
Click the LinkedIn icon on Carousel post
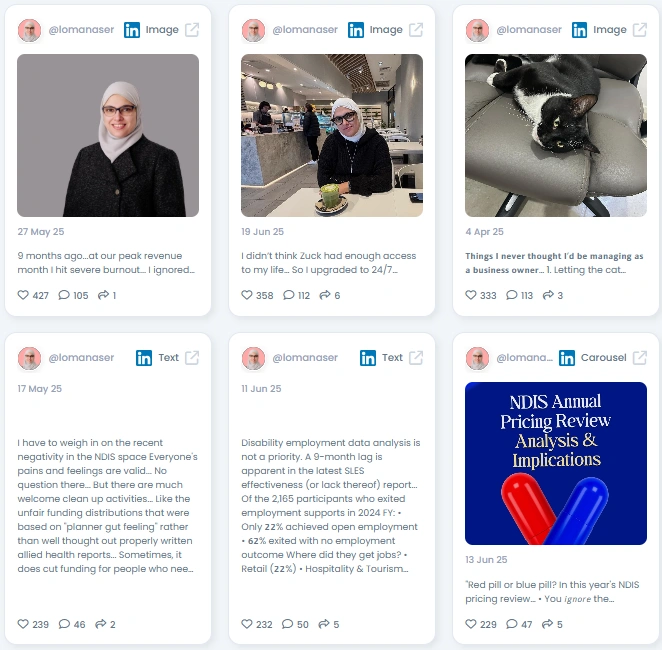pyautogui.click(x=567, y=358)
